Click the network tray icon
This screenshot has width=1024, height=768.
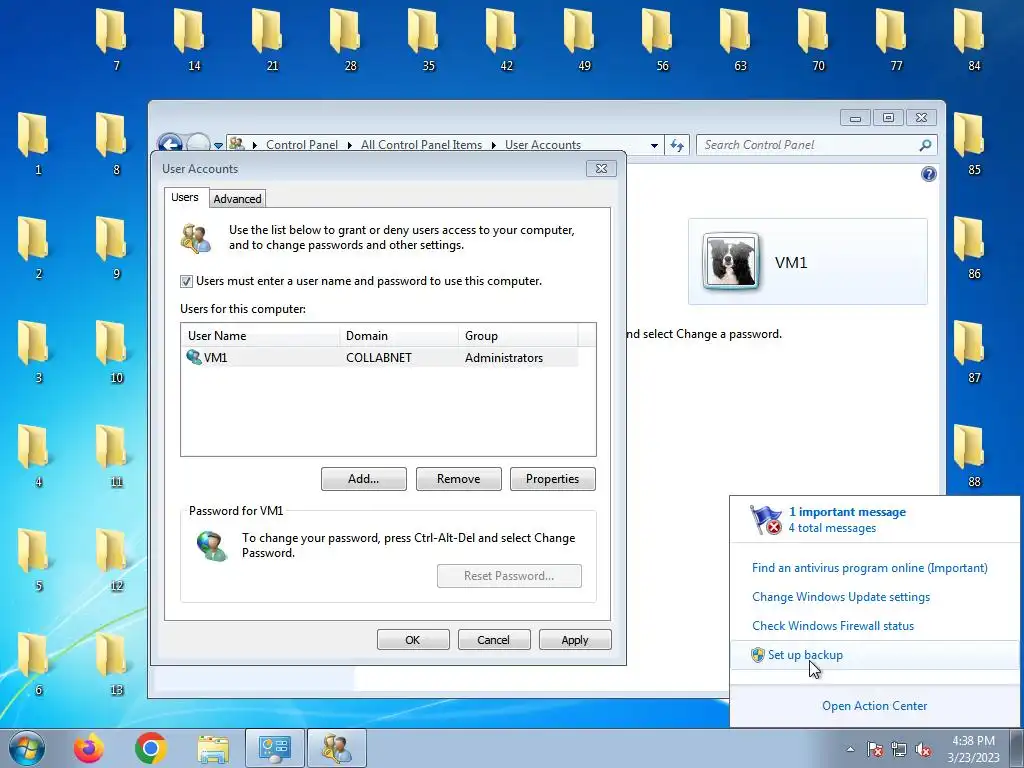[899, 749]
